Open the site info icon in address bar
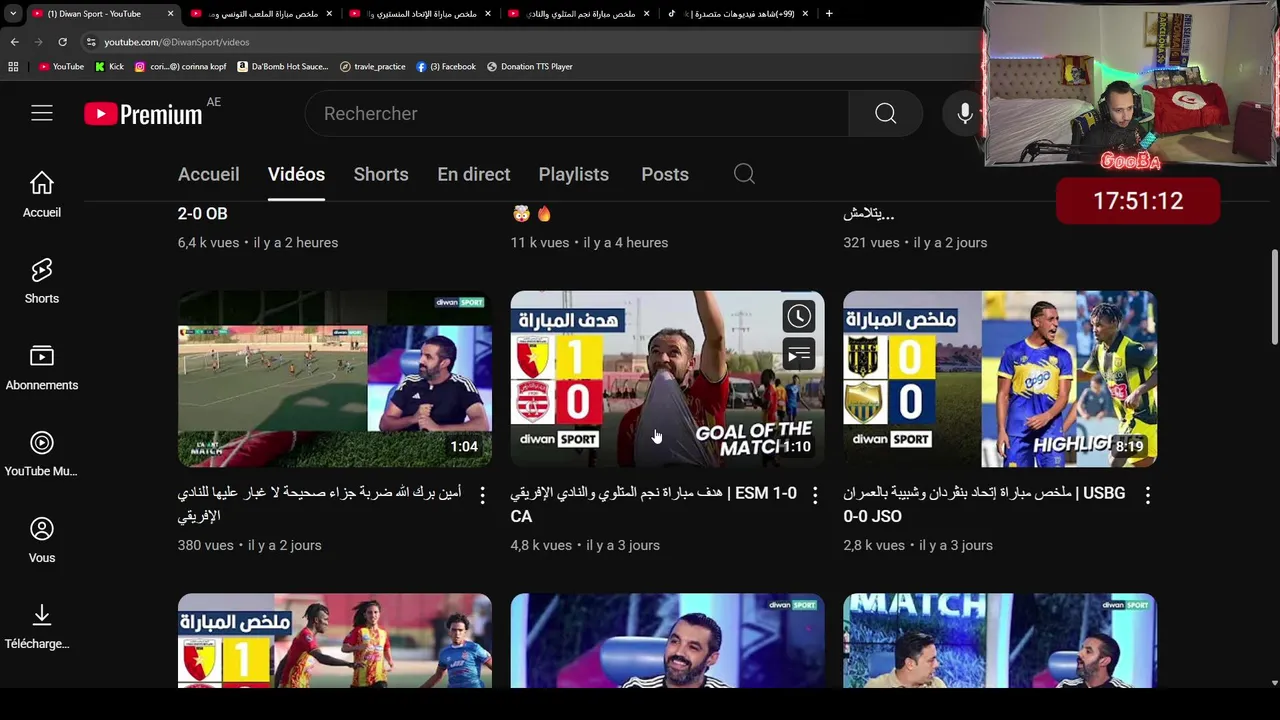Screen dimensions: 1280x720 pos(91,42)
